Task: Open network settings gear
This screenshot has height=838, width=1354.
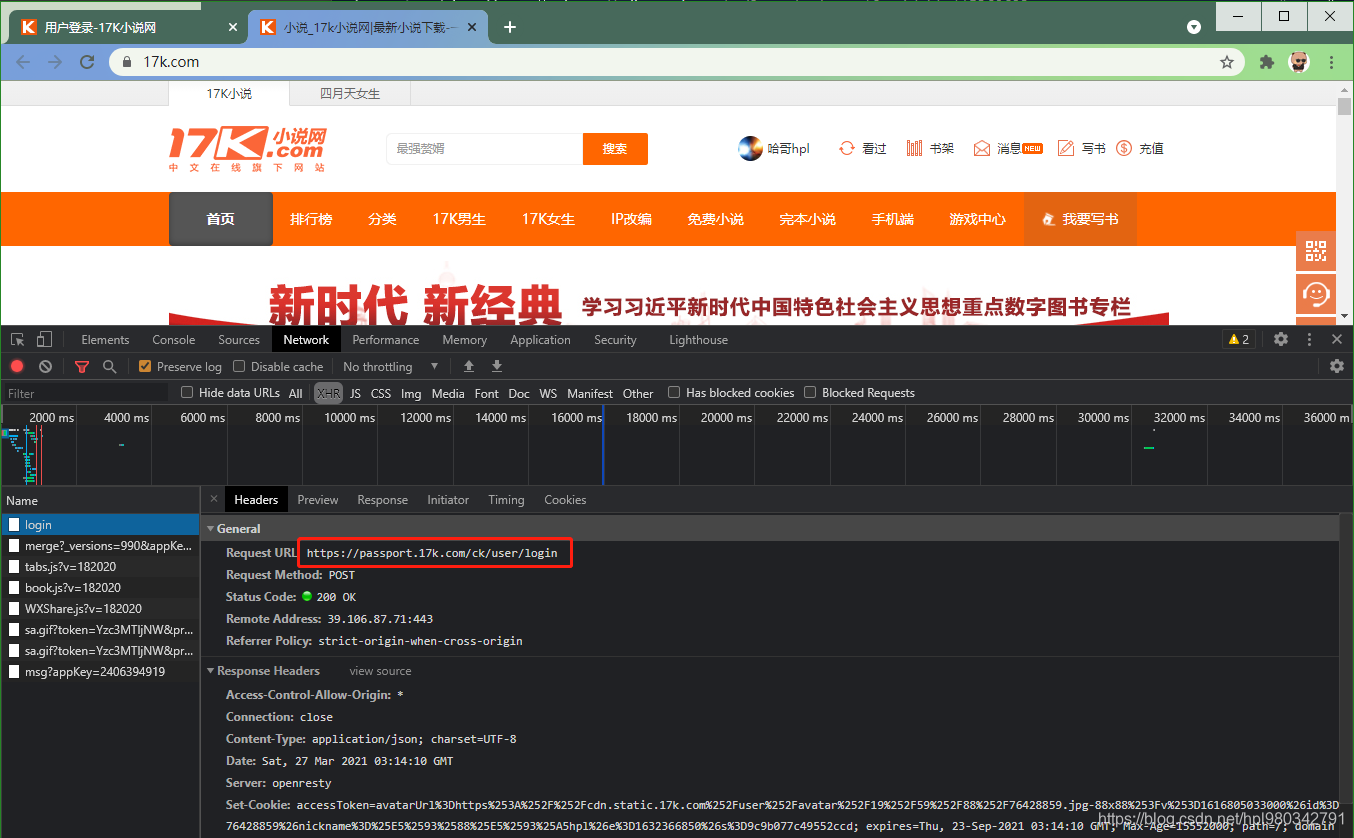Action: (x=1337, y=367)
